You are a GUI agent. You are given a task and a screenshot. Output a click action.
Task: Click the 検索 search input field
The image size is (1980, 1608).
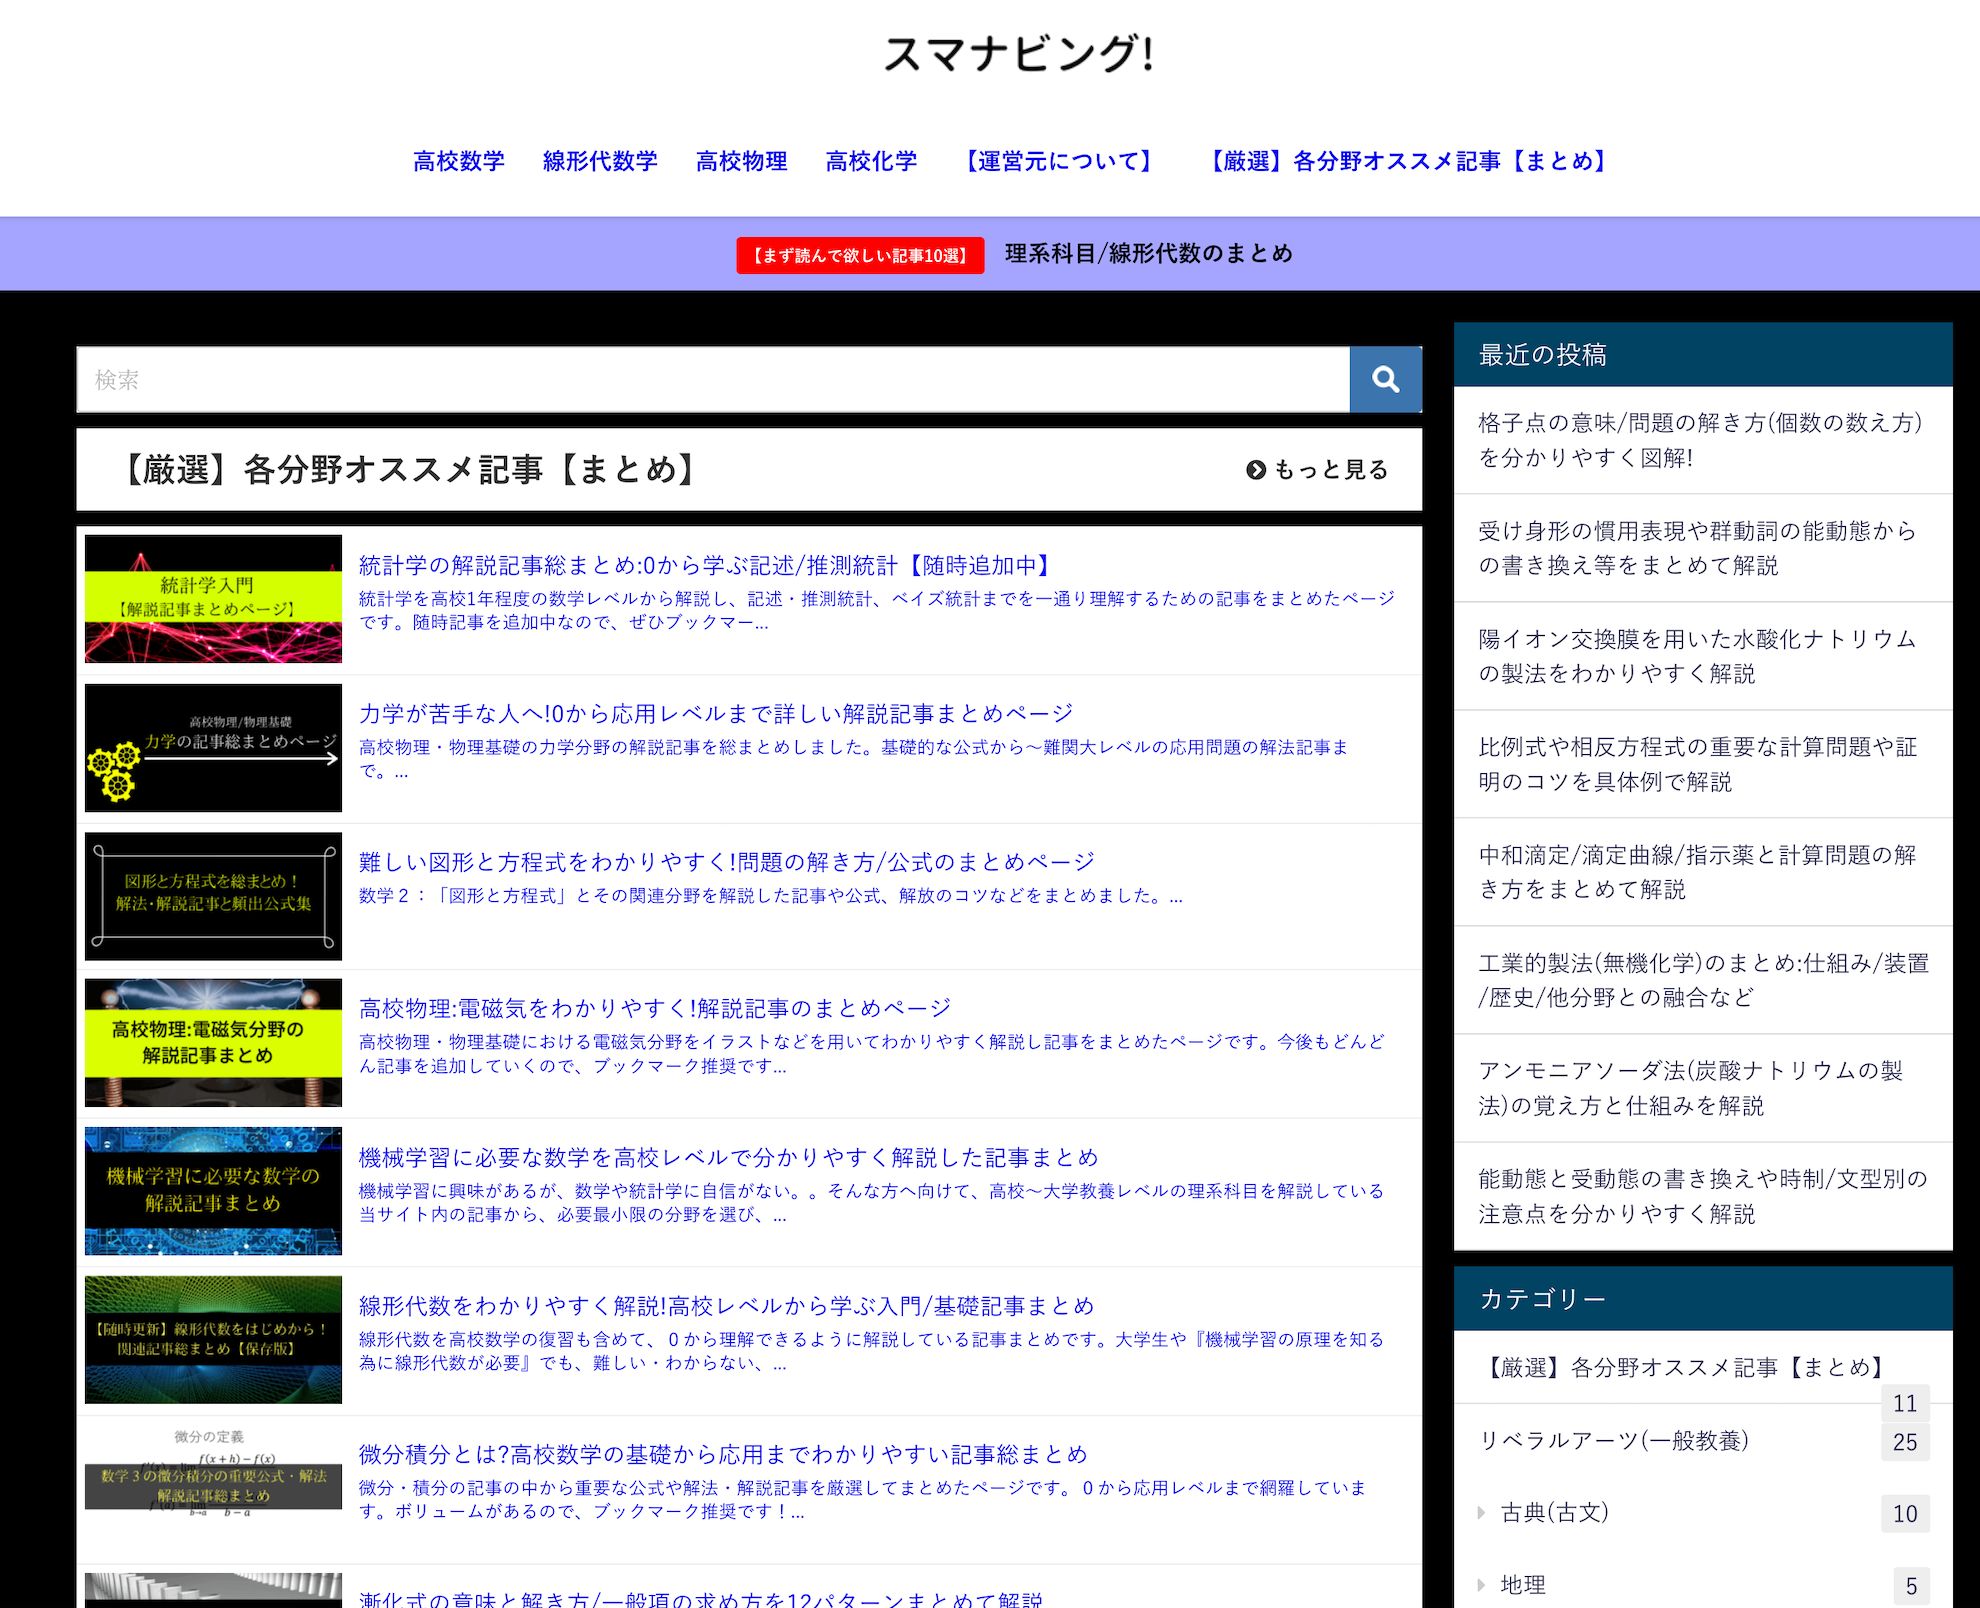coord(712,380)
